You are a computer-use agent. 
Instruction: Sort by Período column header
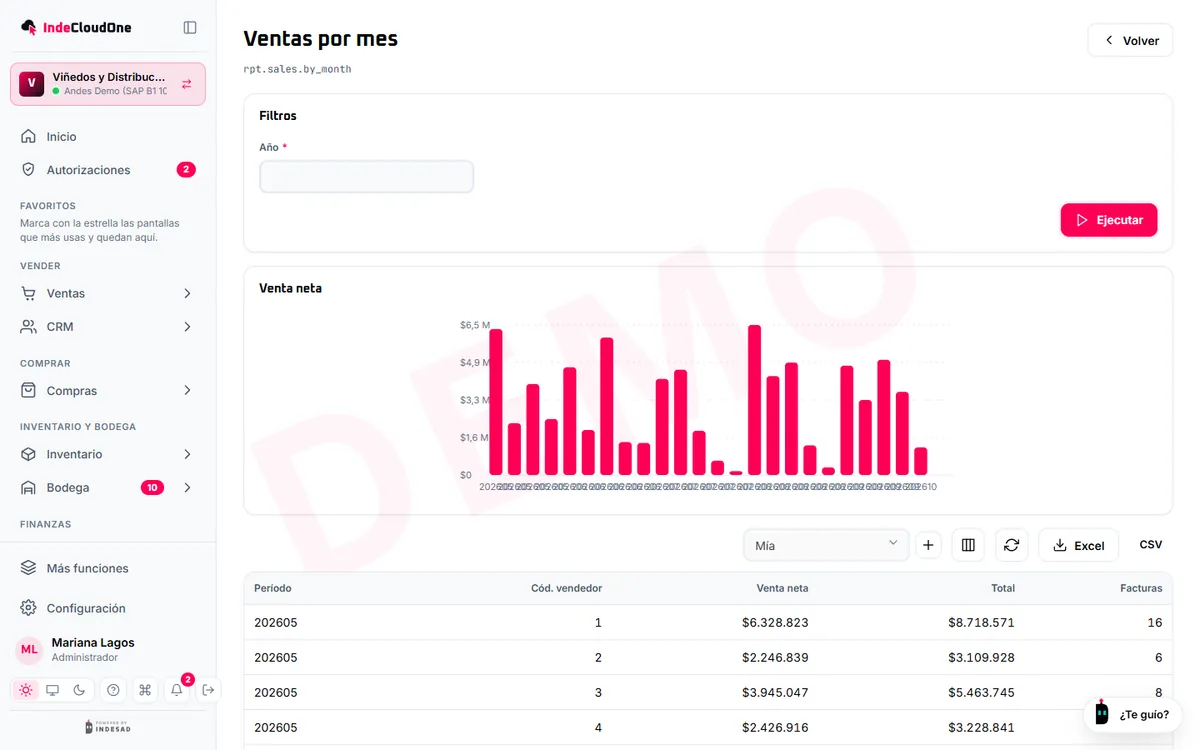(273, 588)
